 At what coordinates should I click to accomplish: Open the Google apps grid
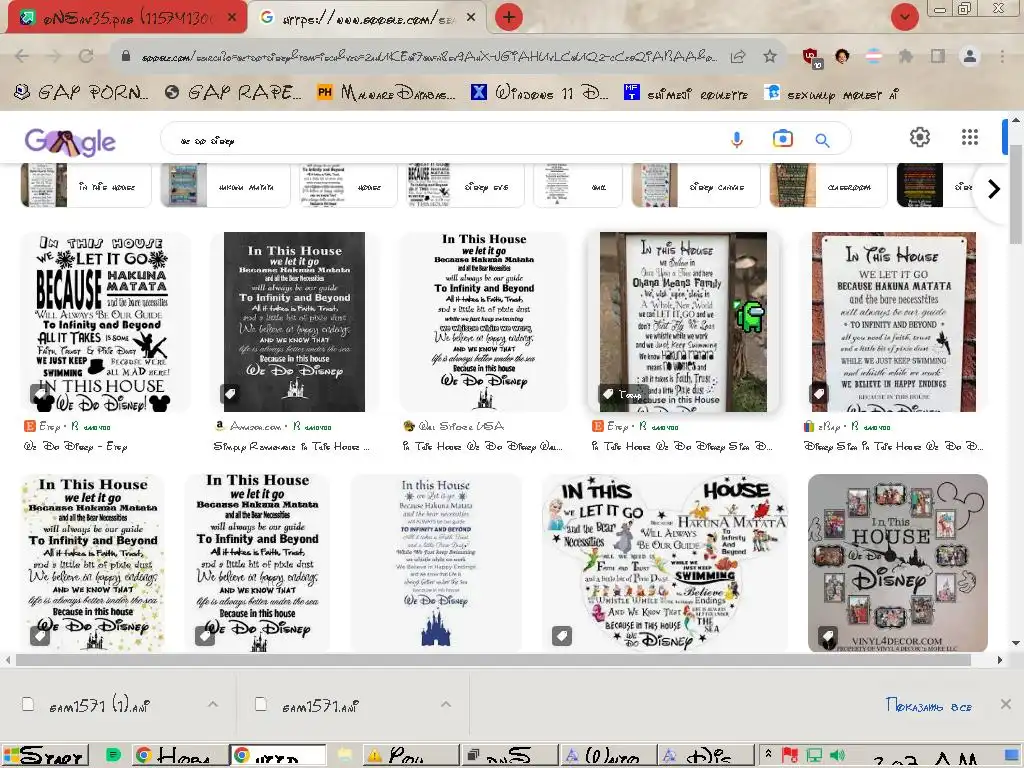(x=970, y=137)
